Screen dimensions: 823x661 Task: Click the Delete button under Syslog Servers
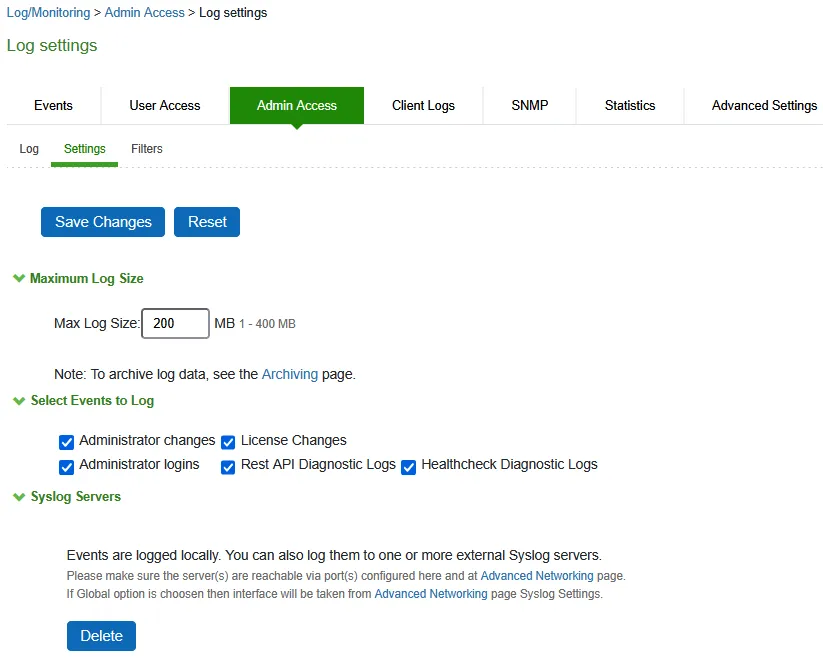pyautogui.click(x=101, y=636)
